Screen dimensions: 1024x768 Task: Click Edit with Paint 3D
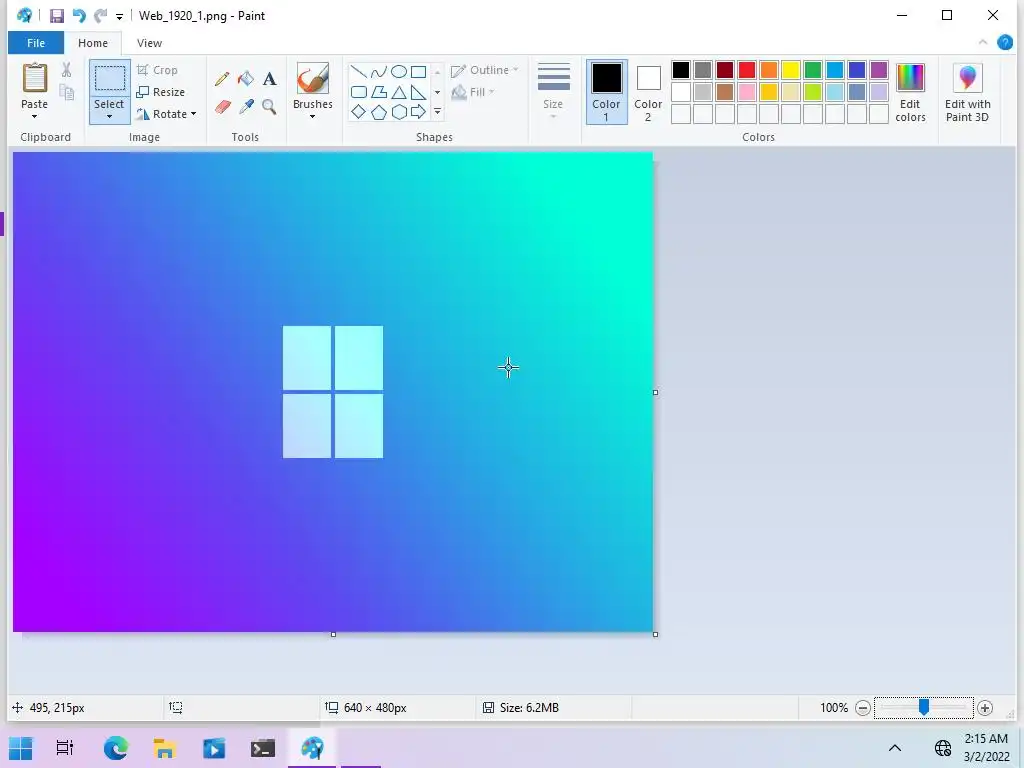[967, 92]
